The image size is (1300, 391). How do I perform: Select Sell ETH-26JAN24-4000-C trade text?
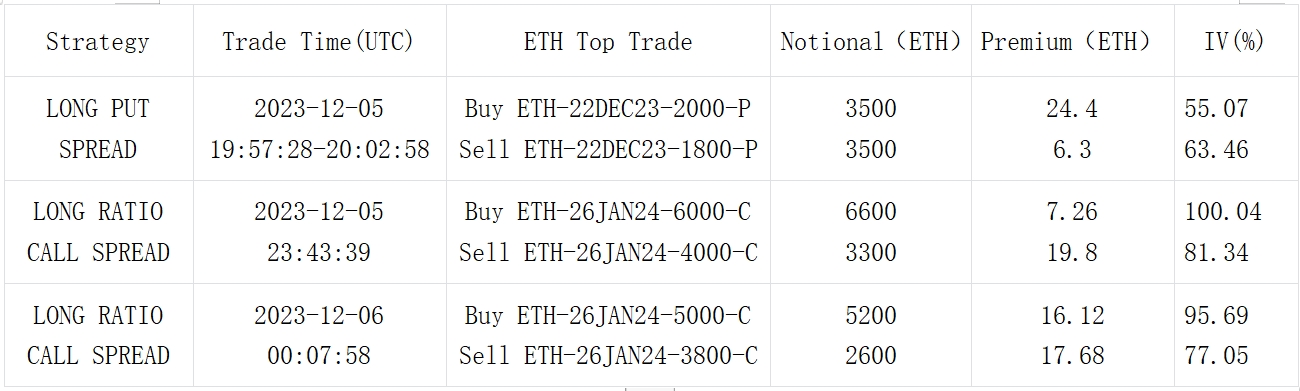coord(608,253)
